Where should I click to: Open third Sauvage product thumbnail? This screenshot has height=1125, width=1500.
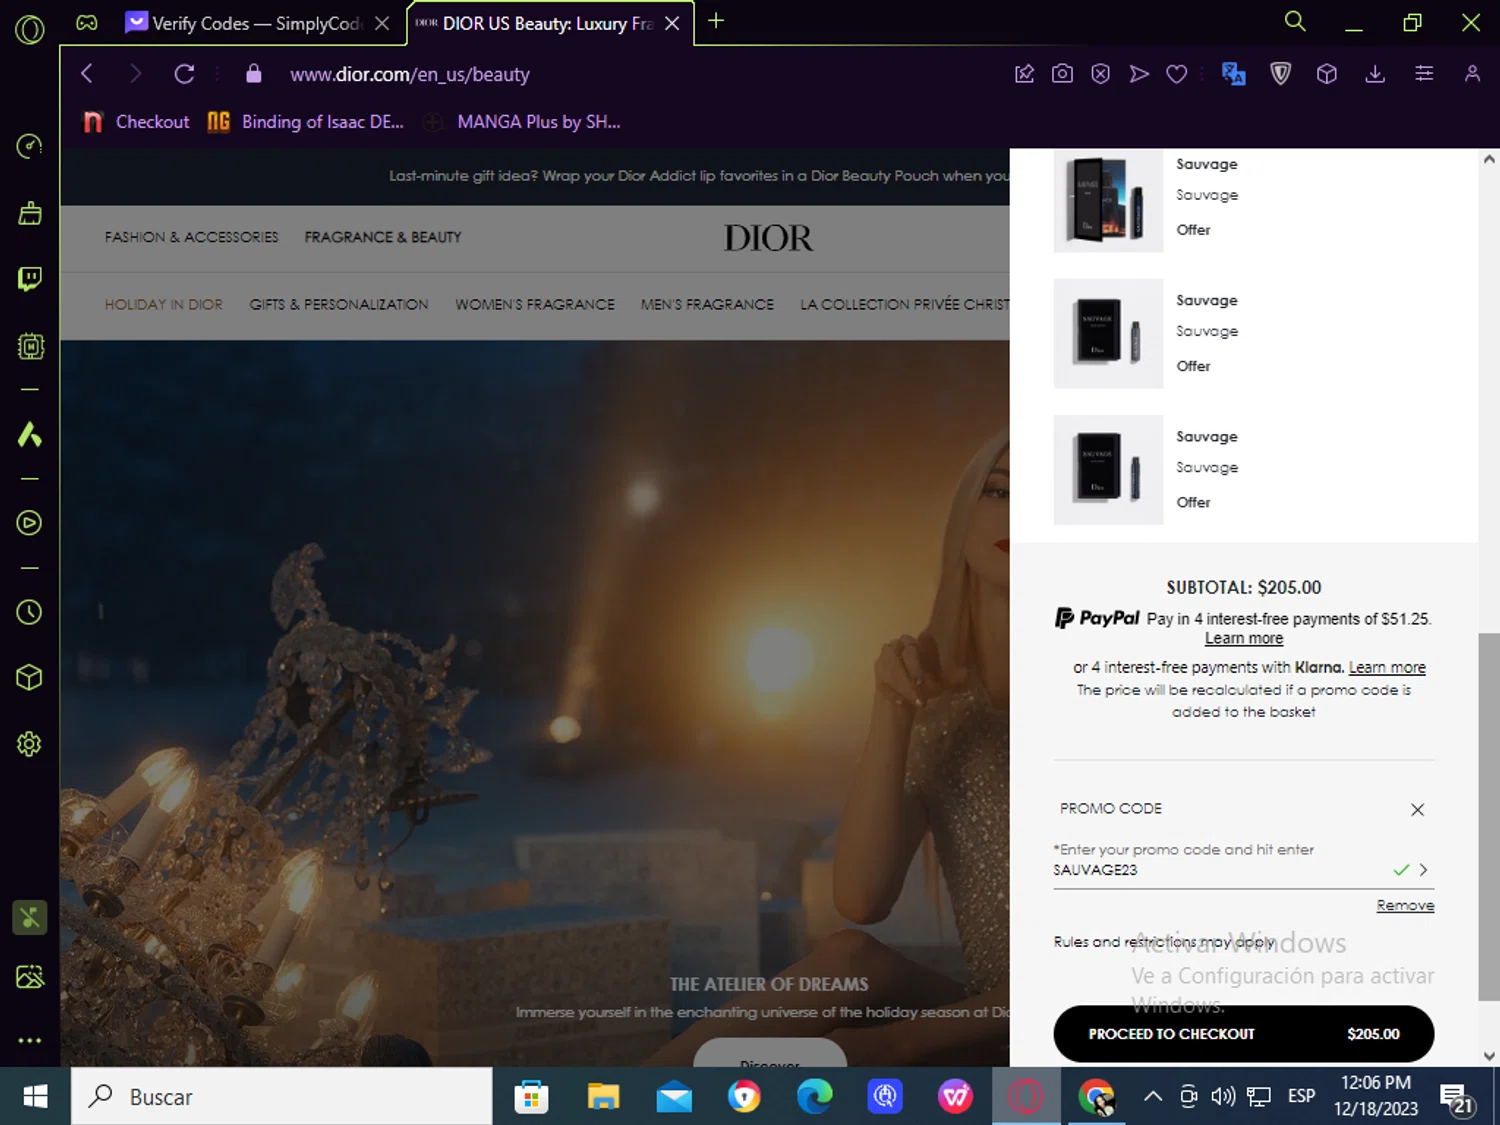point(1108,470)
